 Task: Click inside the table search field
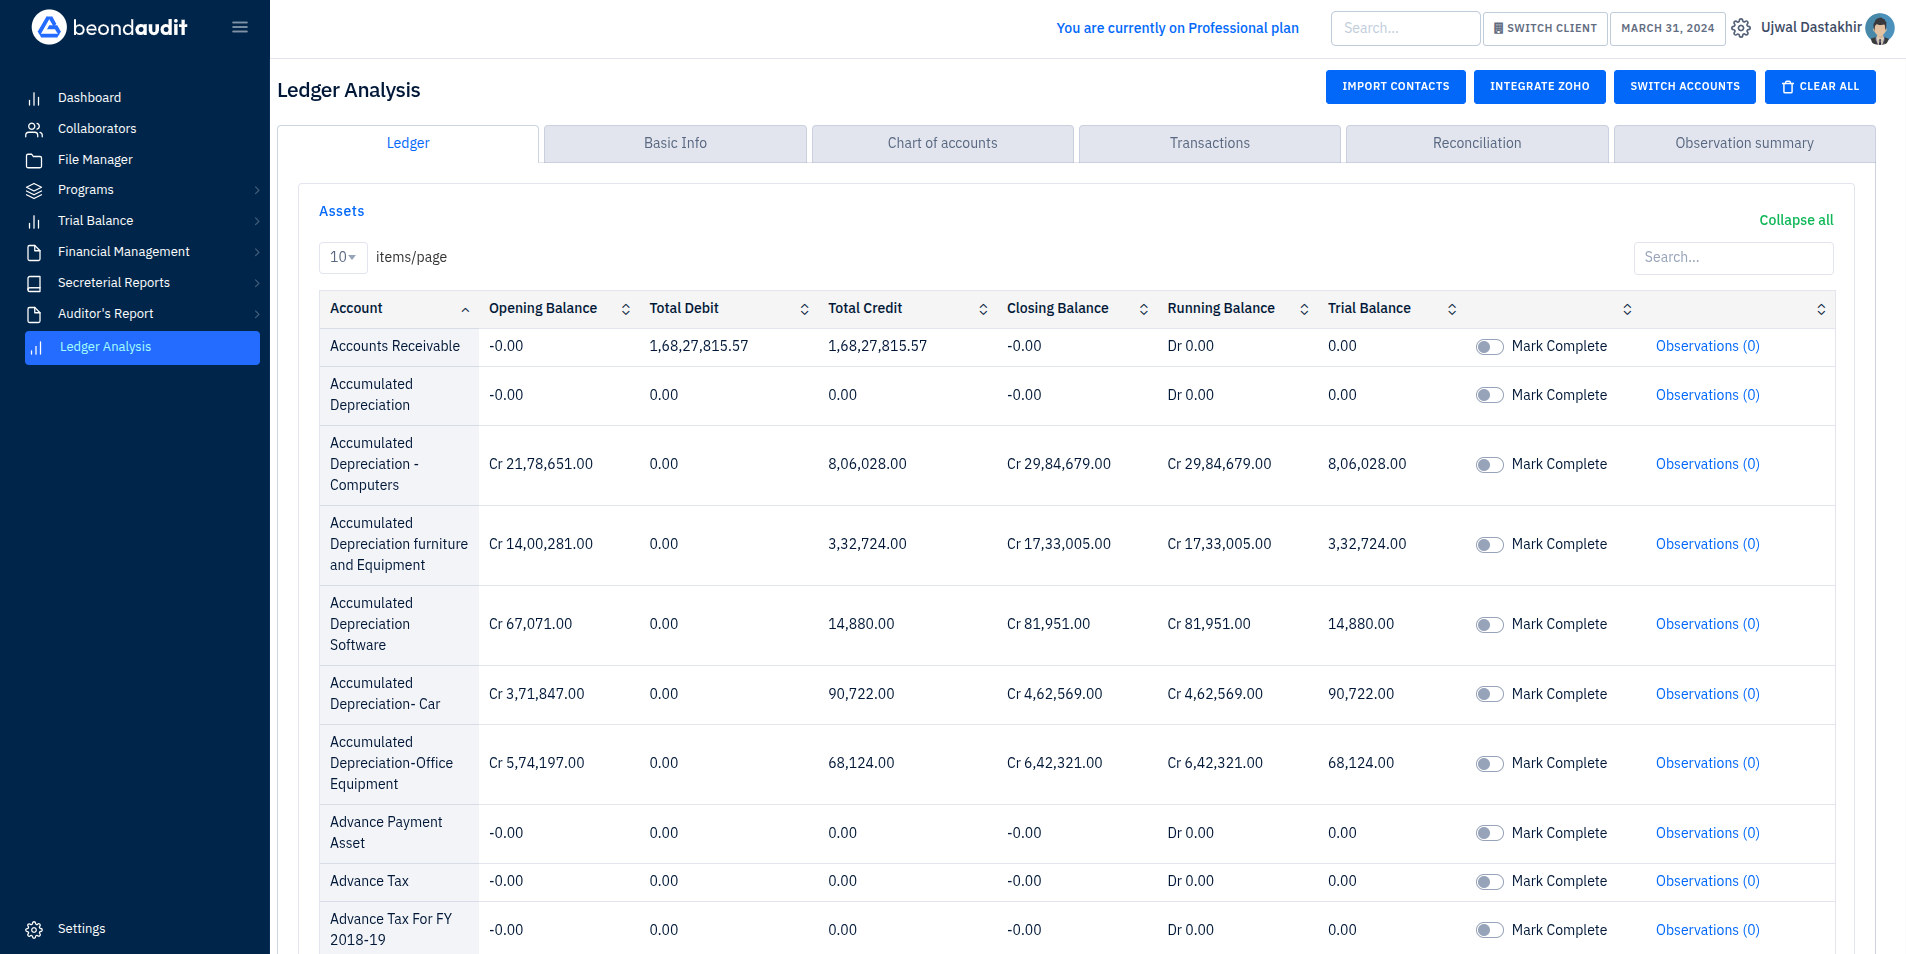[x=1733, y=257]
